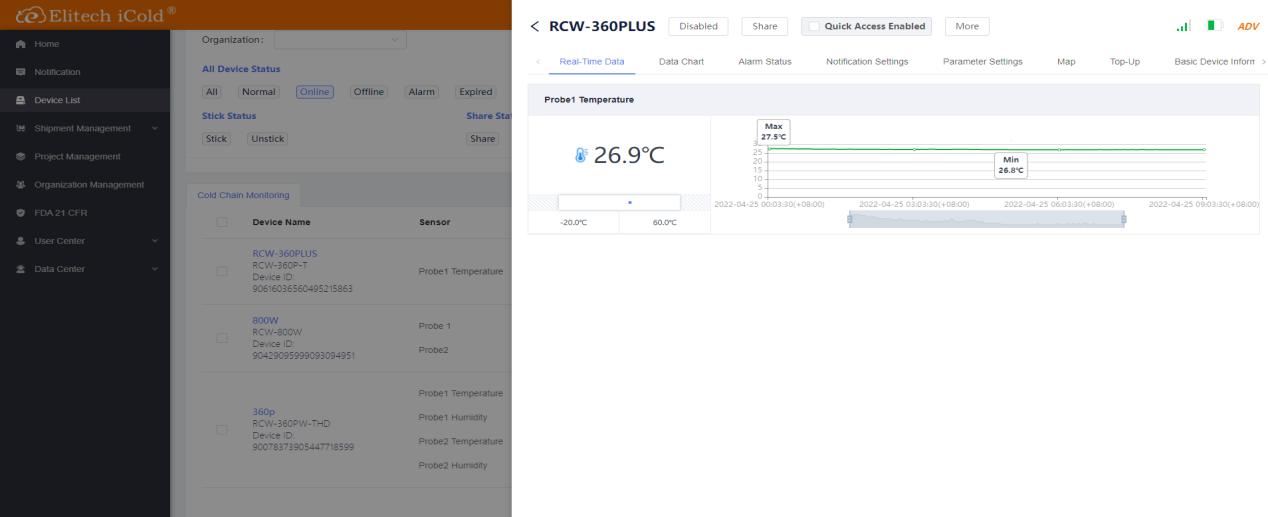Click the 60.0℃ upper limit value
This screenshot has height=517, width=1268.
[x=665, y=222]
